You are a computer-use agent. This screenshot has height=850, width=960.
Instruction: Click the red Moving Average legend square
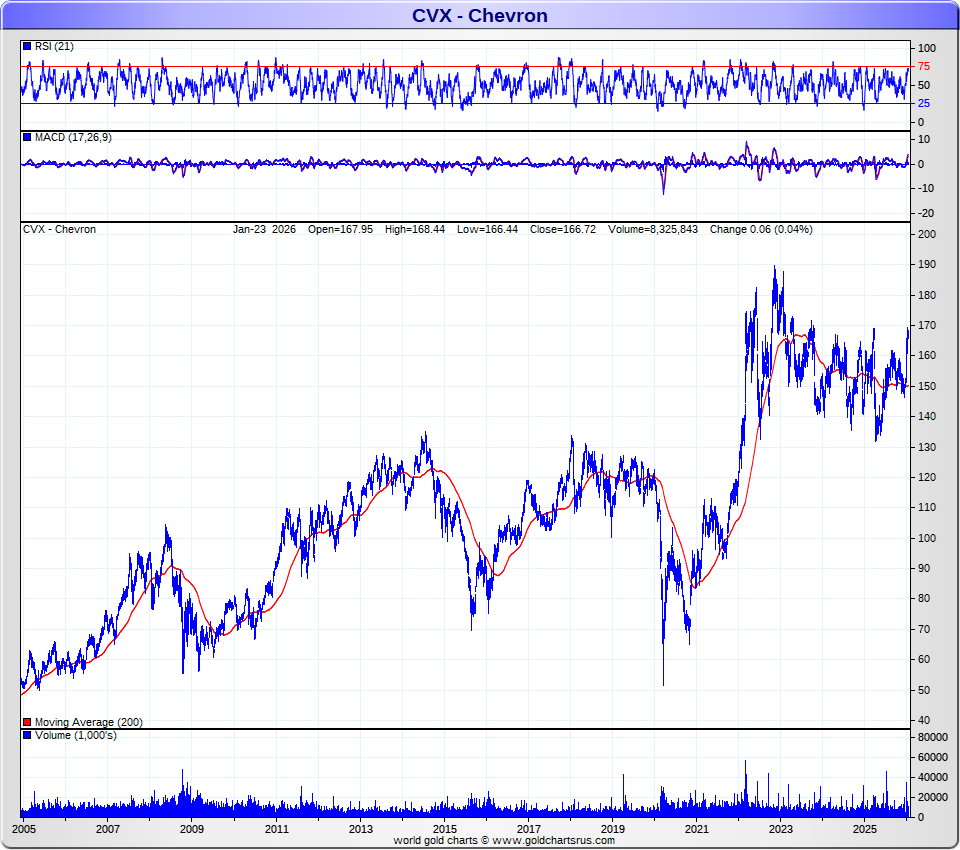coord(27,723)
